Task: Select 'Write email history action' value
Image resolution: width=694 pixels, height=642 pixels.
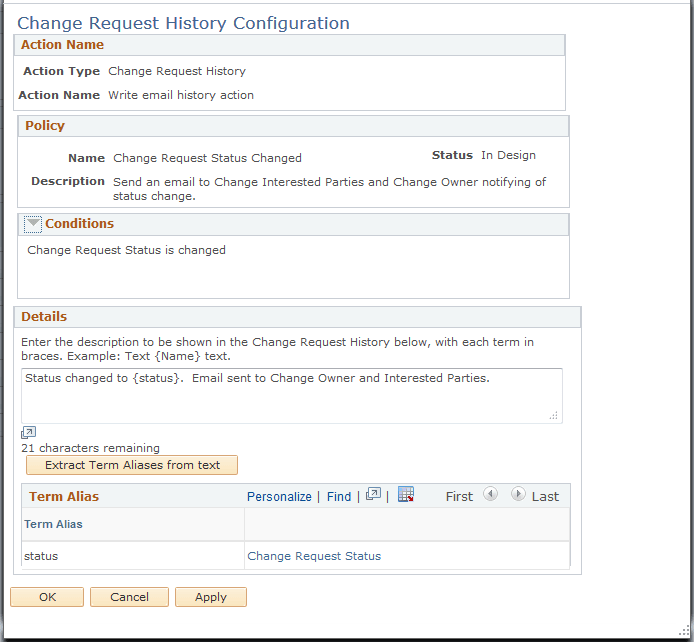Action: [181, 95]
